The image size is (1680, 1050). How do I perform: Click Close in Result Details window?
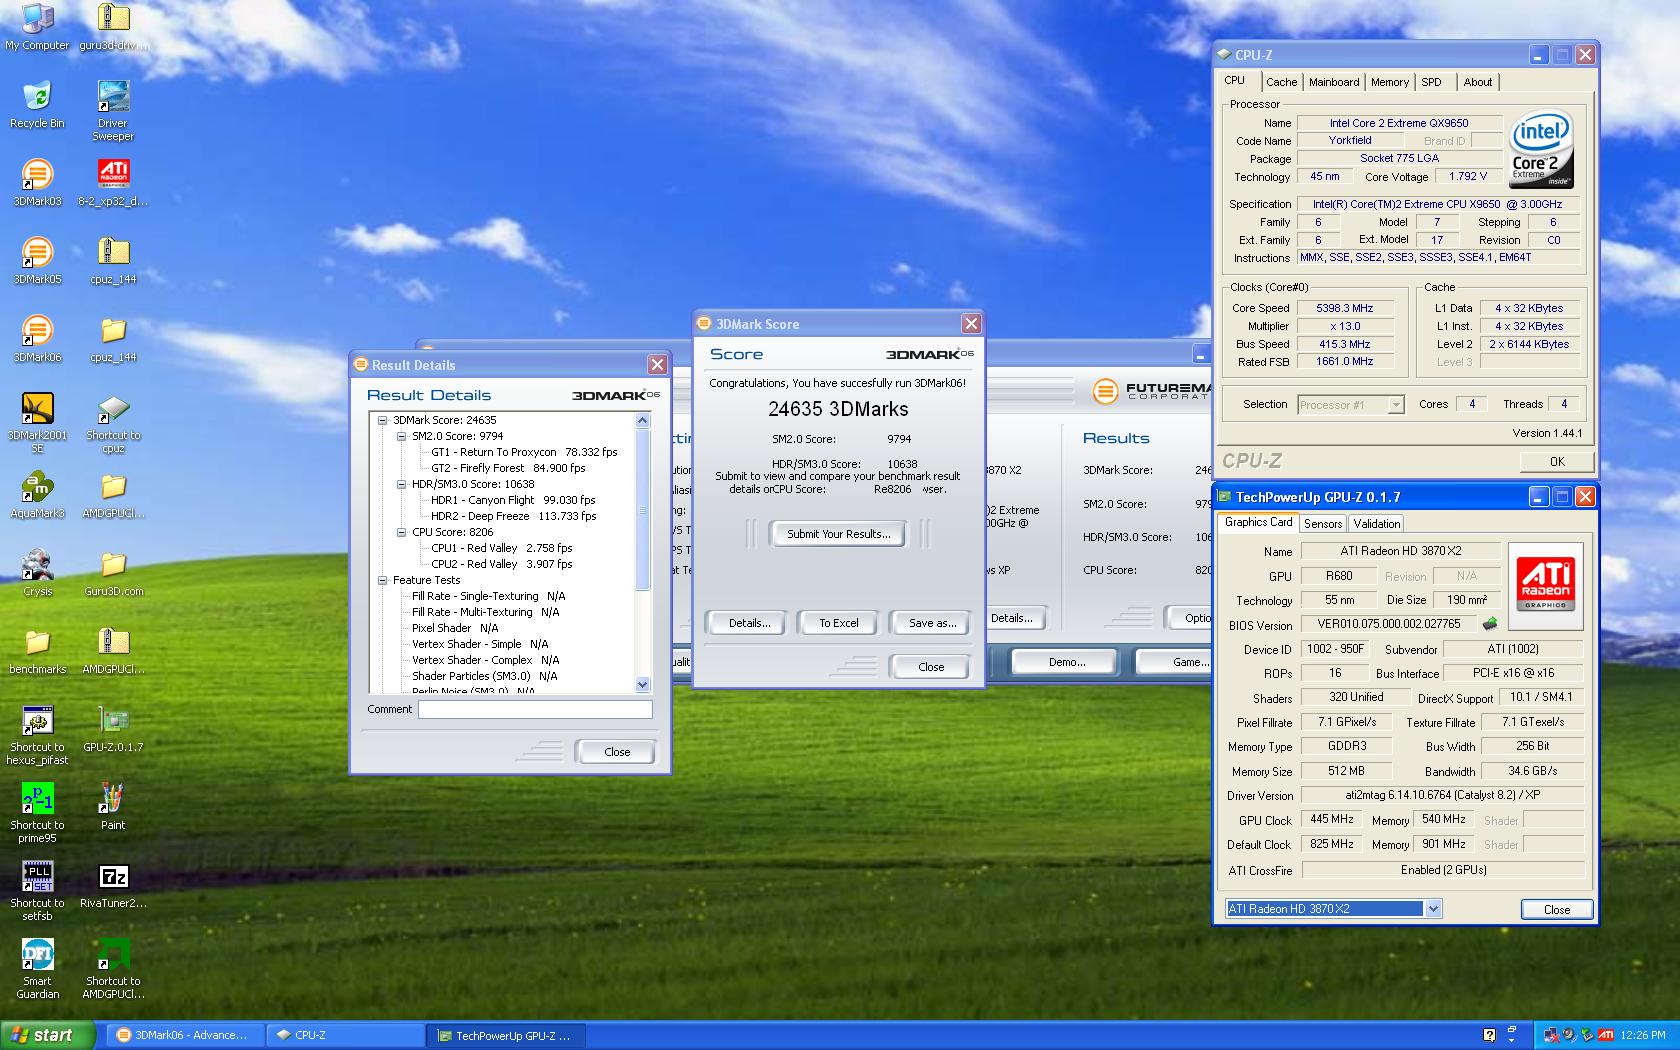click(617, 752)
